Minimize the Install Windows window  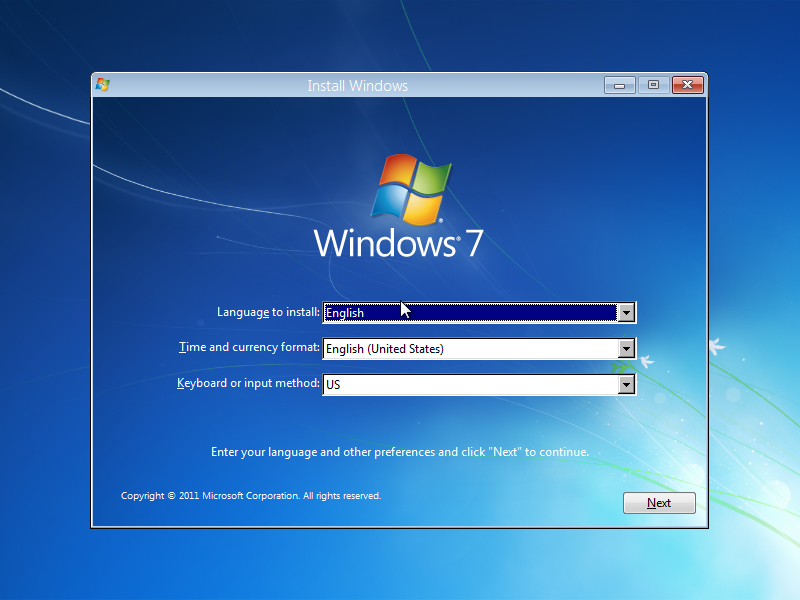coord(619,86)
